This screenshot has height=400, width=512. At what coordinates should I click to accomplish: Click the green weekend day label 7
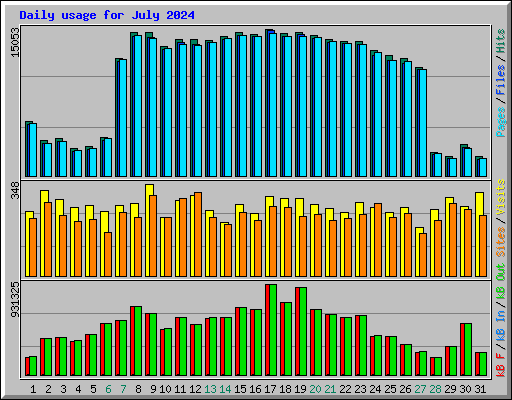[x=123, y=389]
